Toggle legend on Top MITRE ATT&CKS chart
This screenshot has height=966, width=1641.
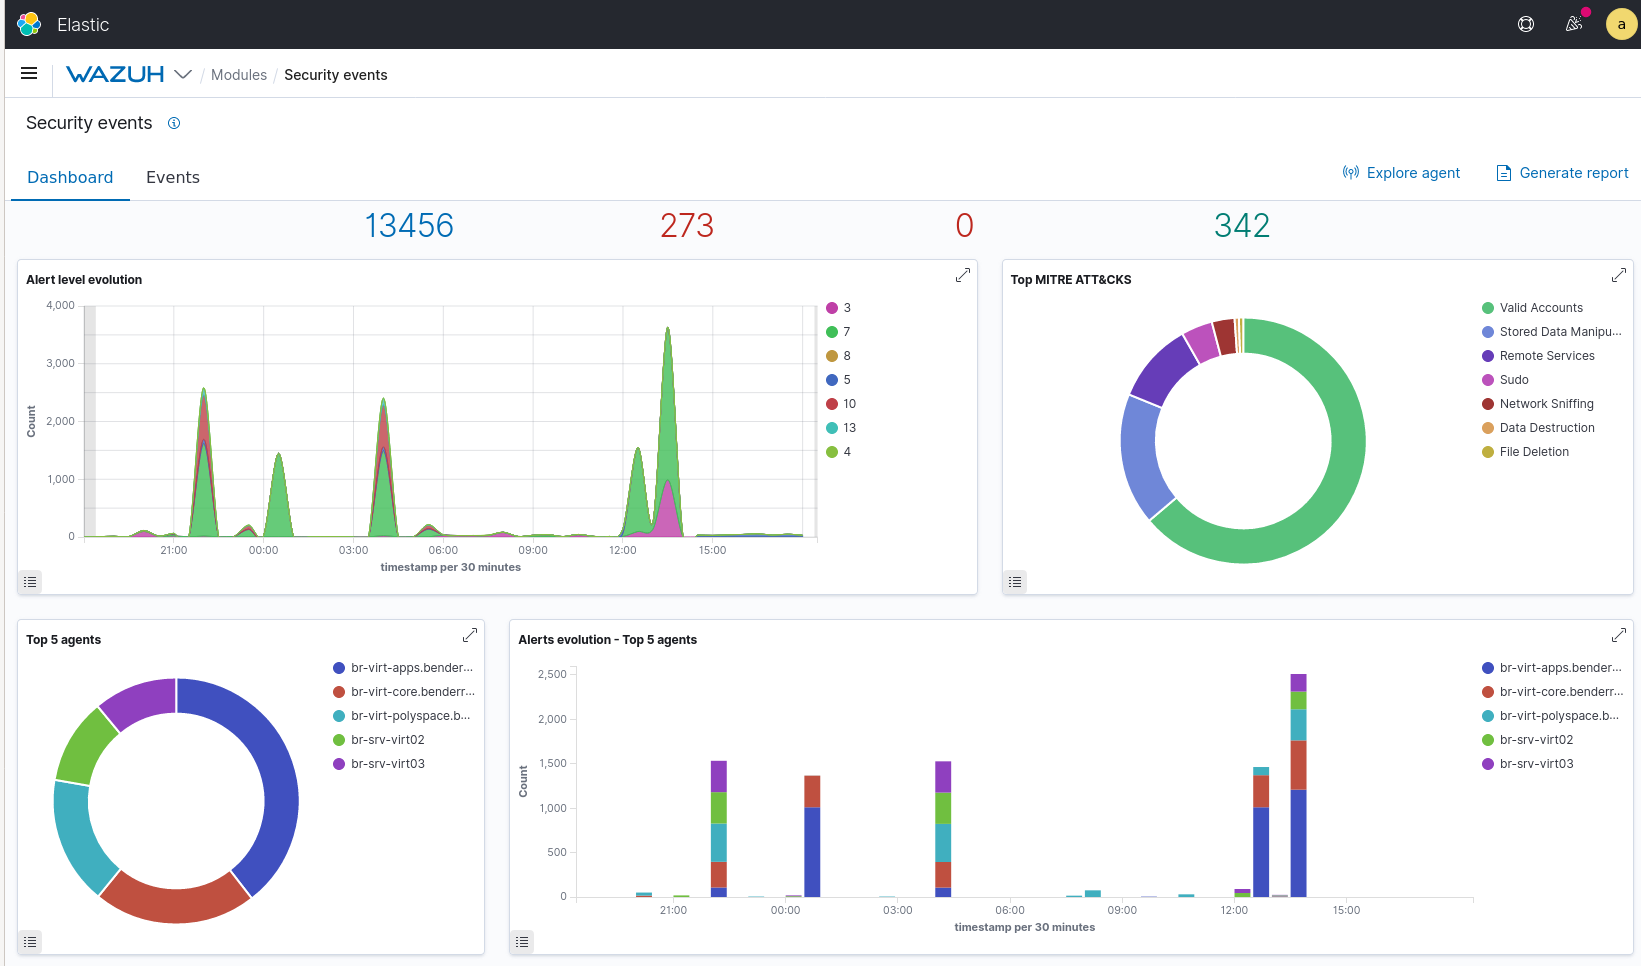[1015, 582]
